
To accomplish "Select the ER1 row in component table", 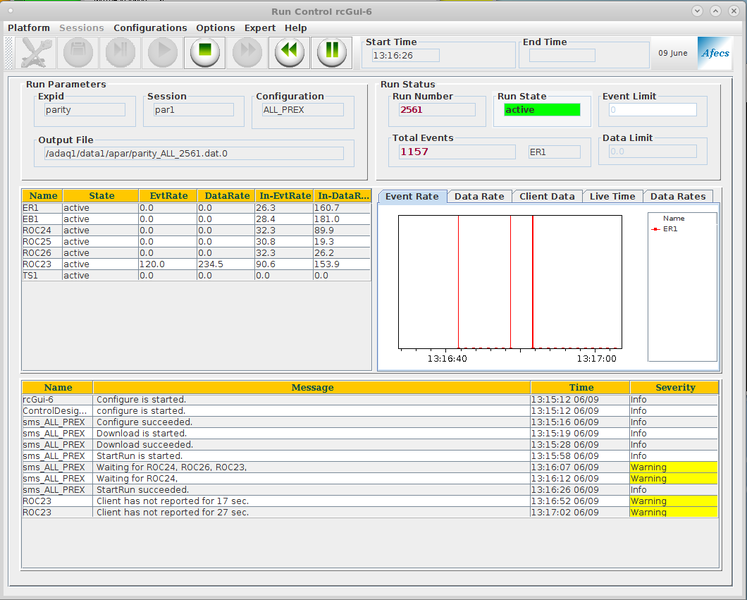I will tap(196, 208).
